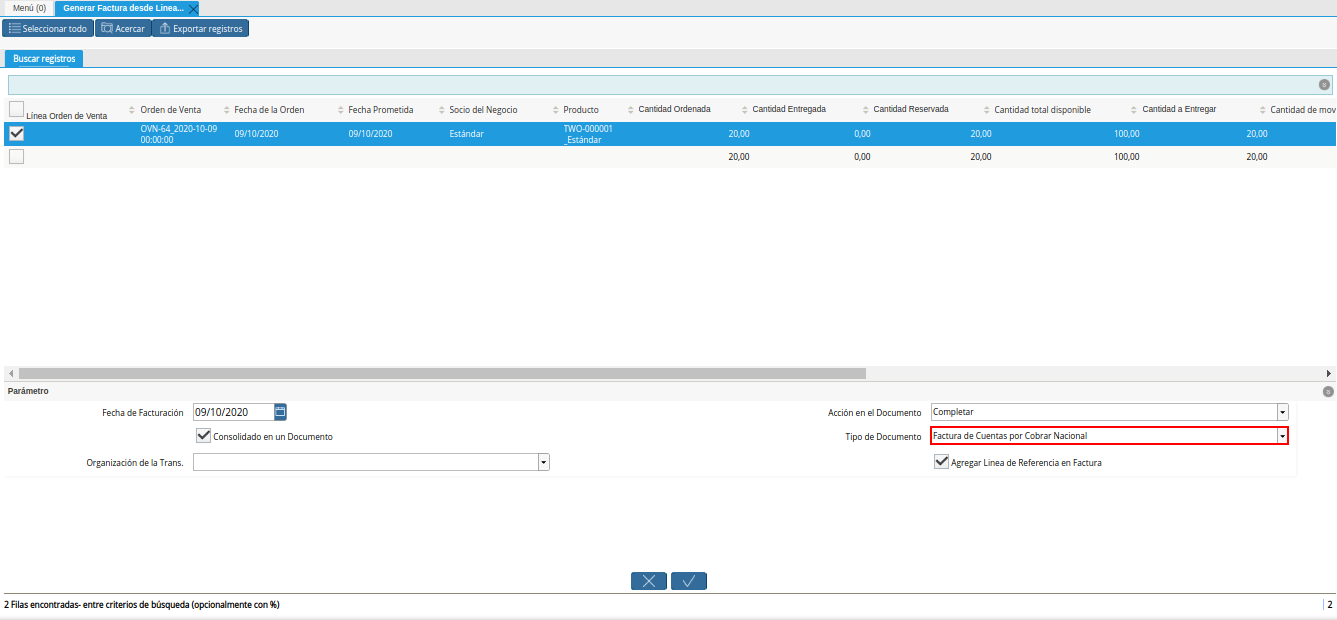Sort by Cantidad total disponible column
The height and width of the screenshot is (620, 1337).
pos(1042,110)
